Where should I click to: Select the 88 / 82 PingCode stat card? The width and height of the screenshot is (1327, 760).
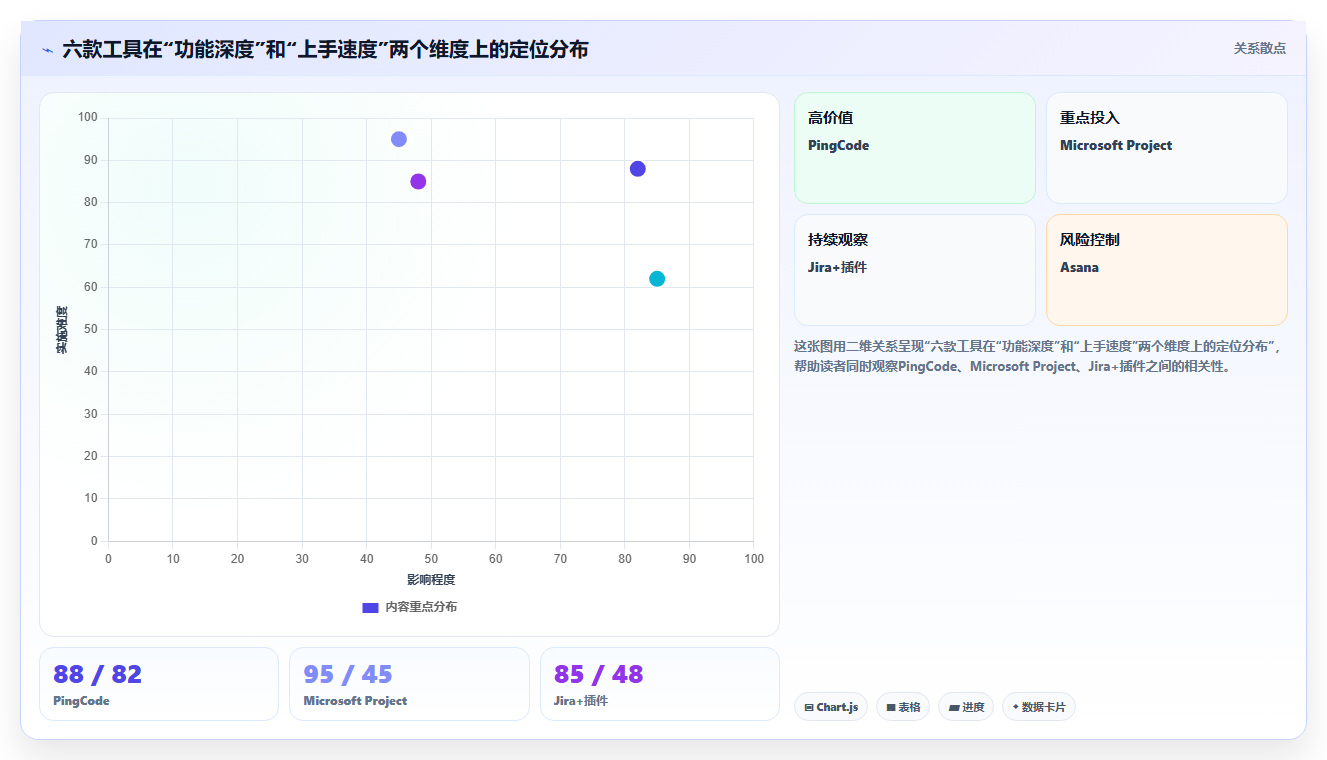pyautogui.click(x=159, y=684)
